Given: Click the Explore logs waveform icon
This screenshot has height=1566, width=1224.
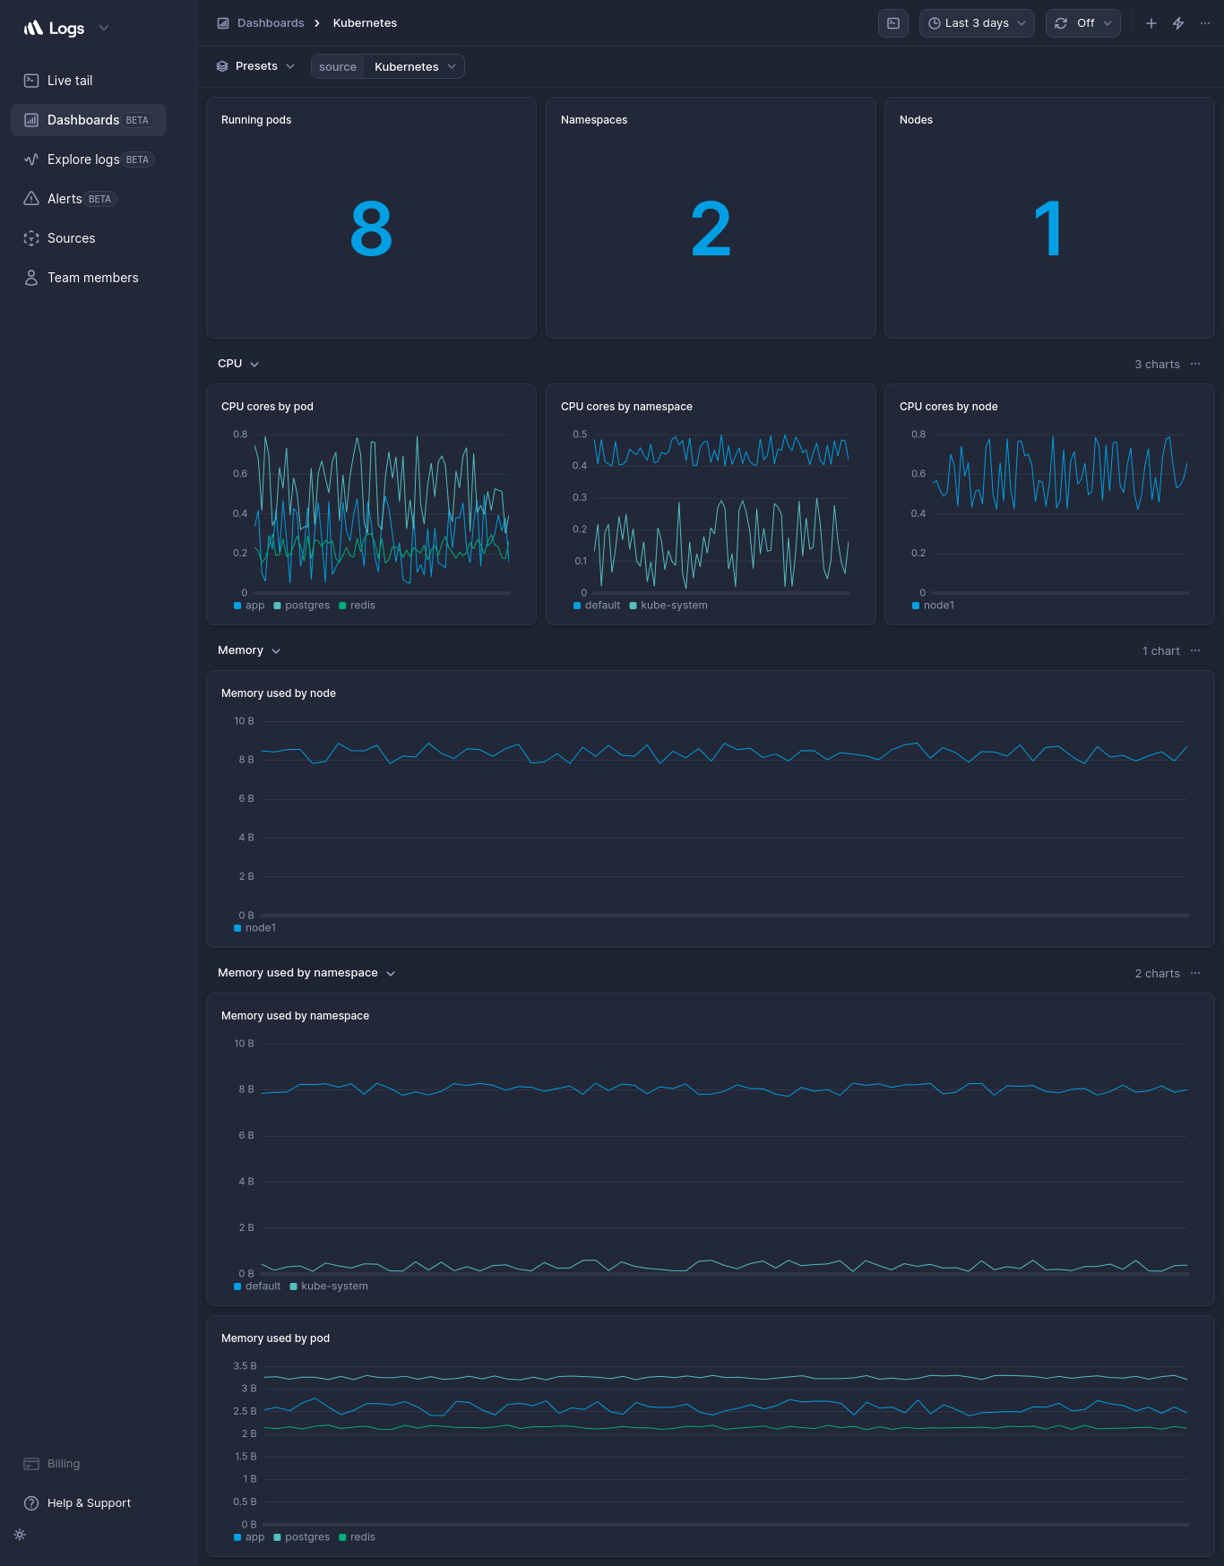Looking at the screenshot, I should pos(31,159).
